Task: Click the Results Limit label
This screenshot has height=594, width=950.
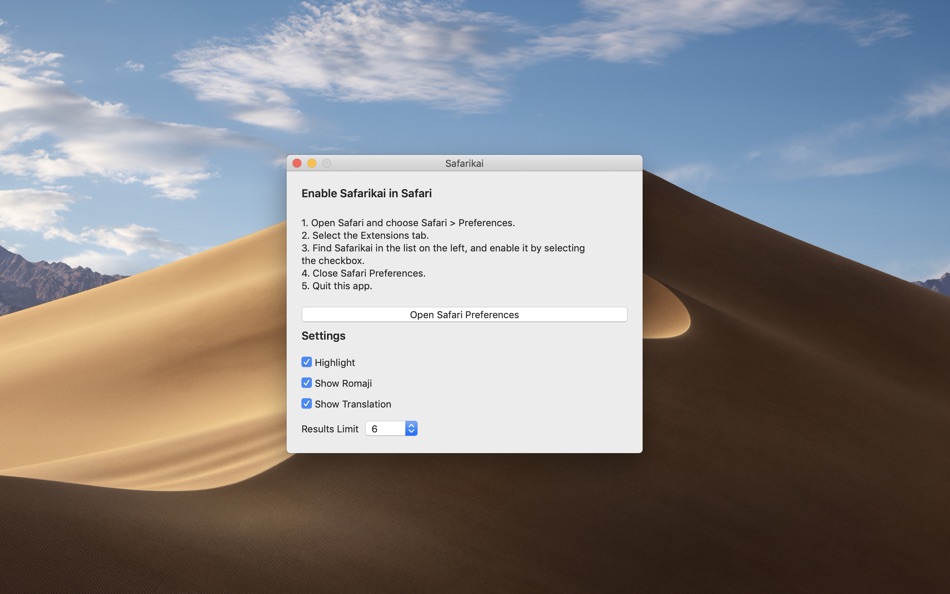Action: [x=330, y=429]
